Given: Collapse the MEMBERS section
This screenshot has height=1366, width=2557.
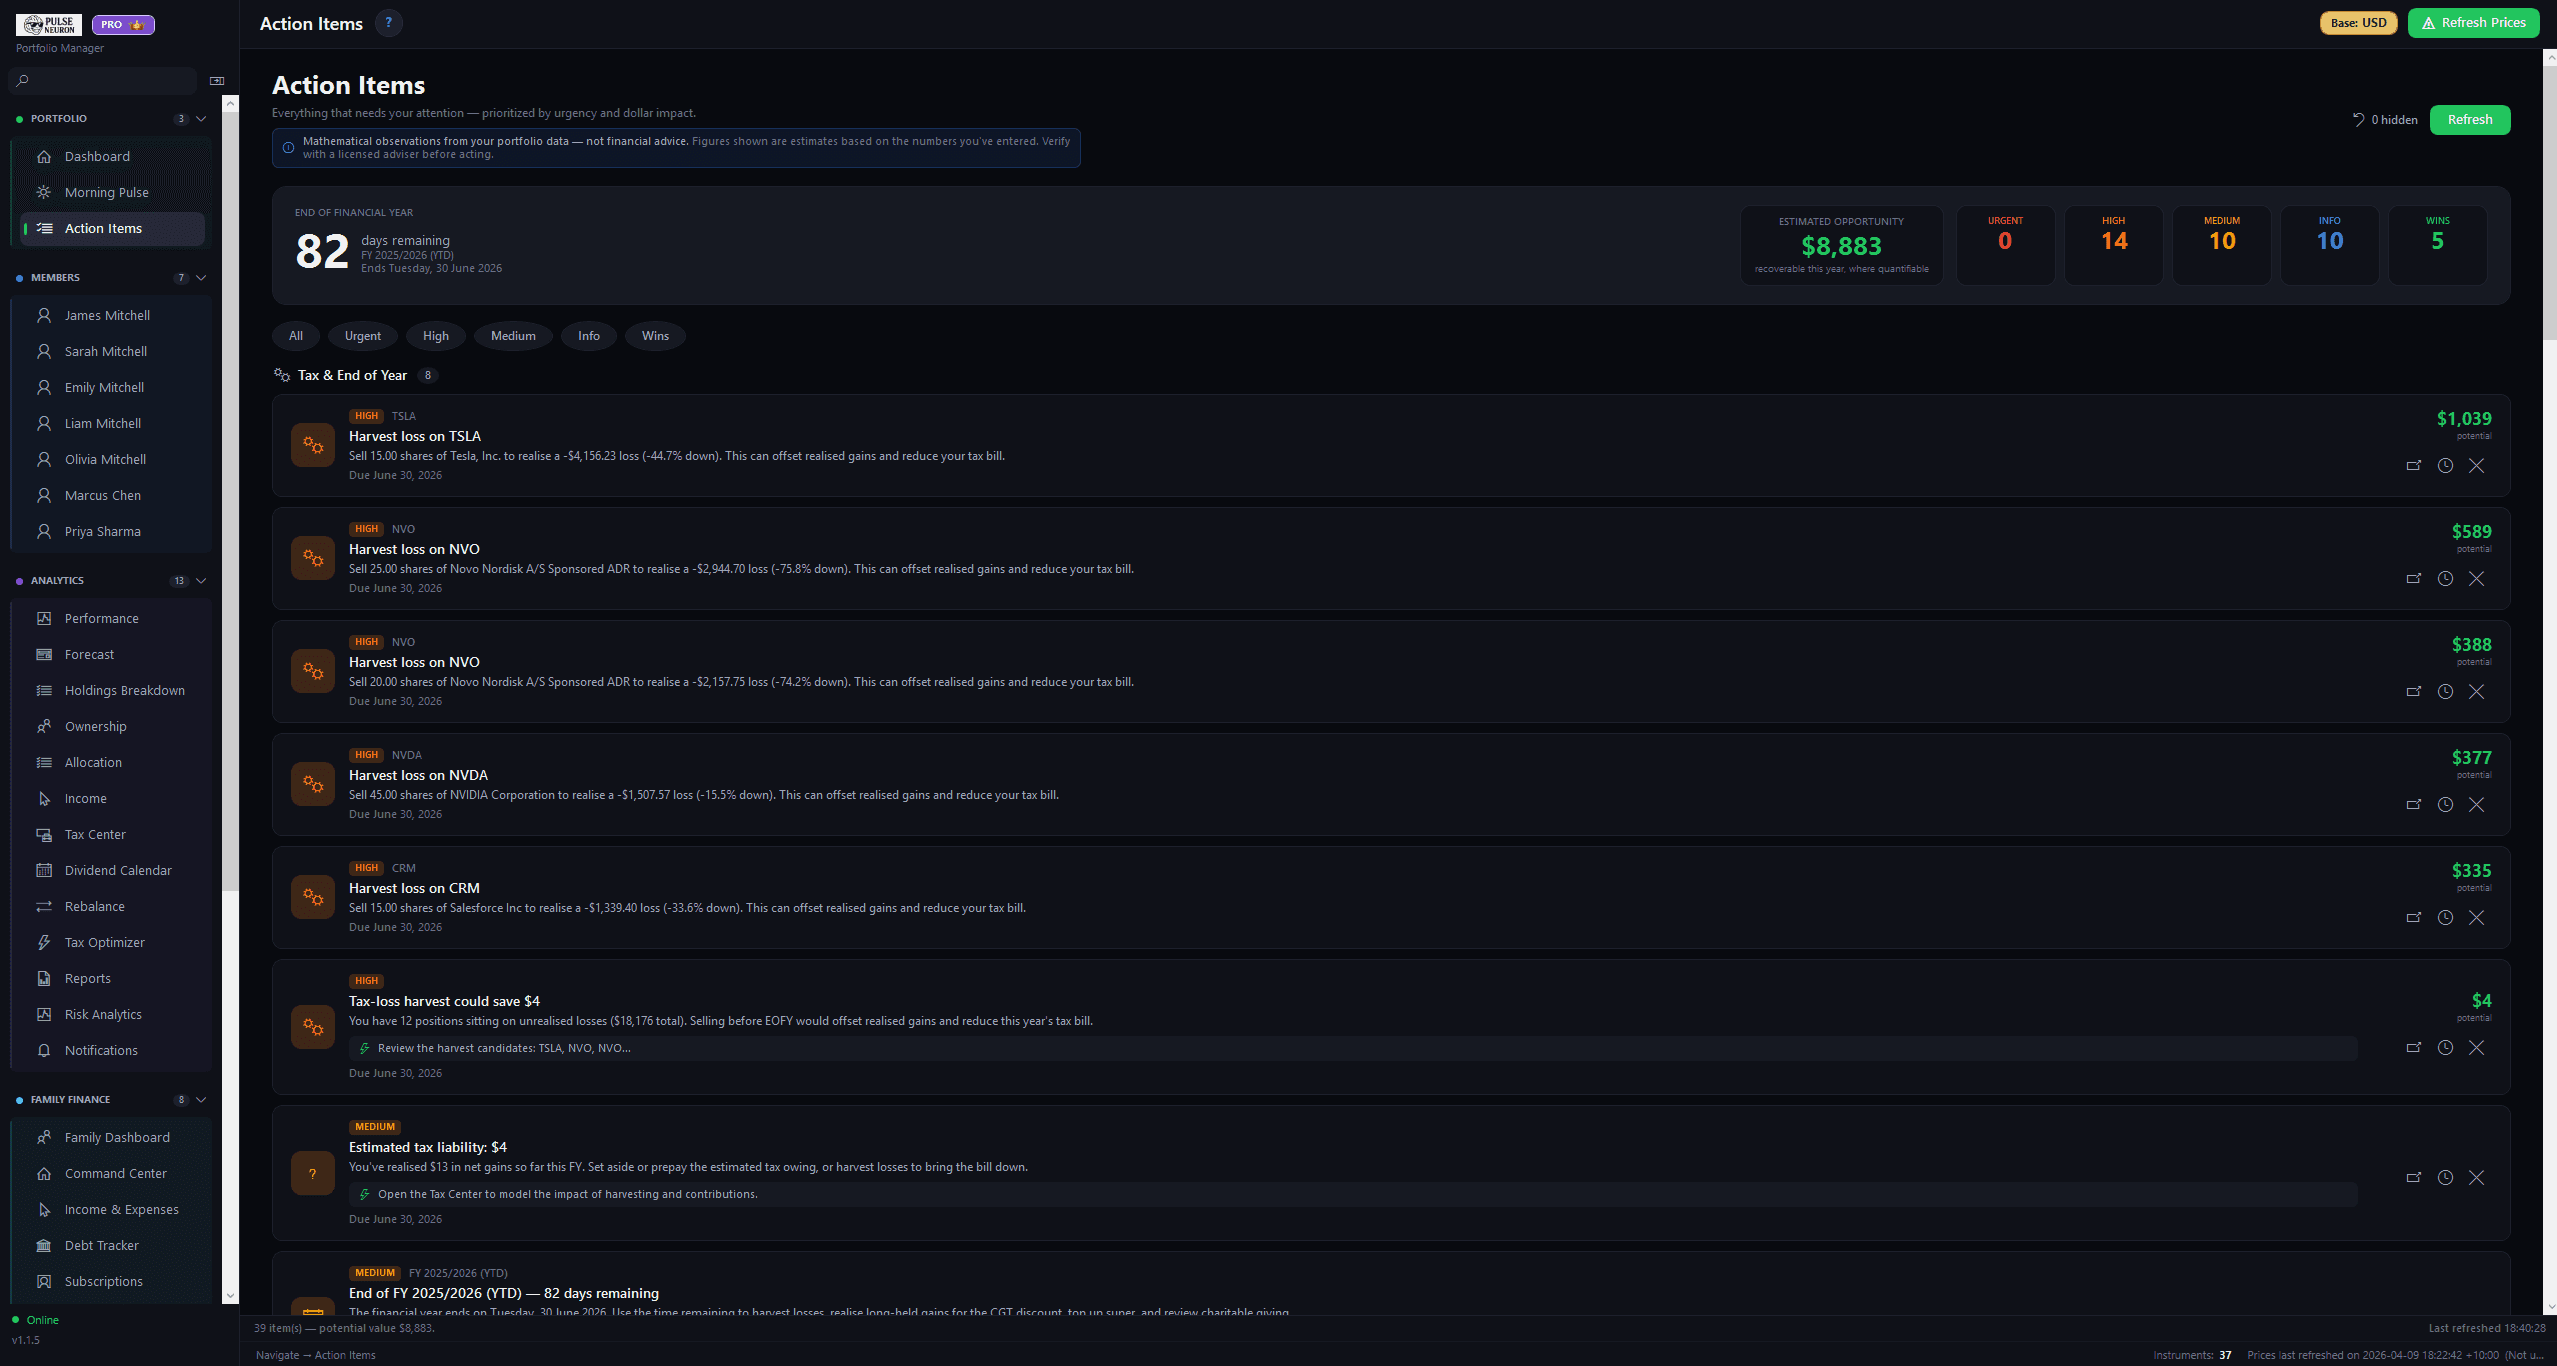Looking at the screenshot, I should pos(201,277).
